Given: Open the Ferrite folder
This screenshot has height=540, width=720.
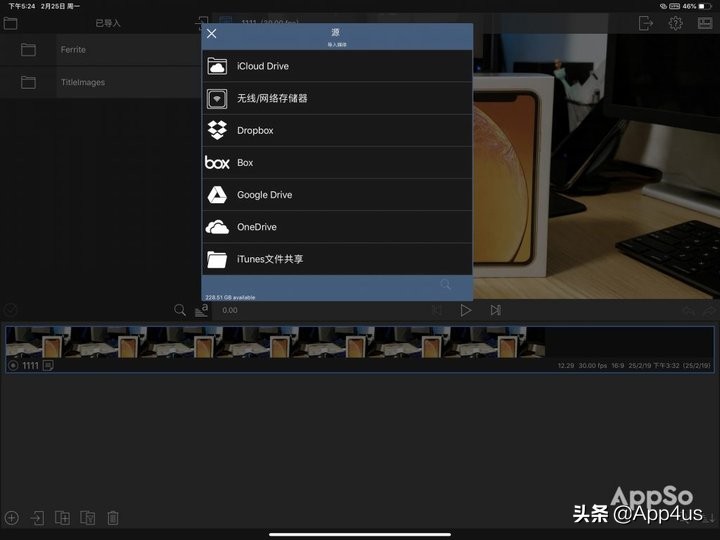Looking at the screenshot, I should pyautogui.click(x=101, y=50).
